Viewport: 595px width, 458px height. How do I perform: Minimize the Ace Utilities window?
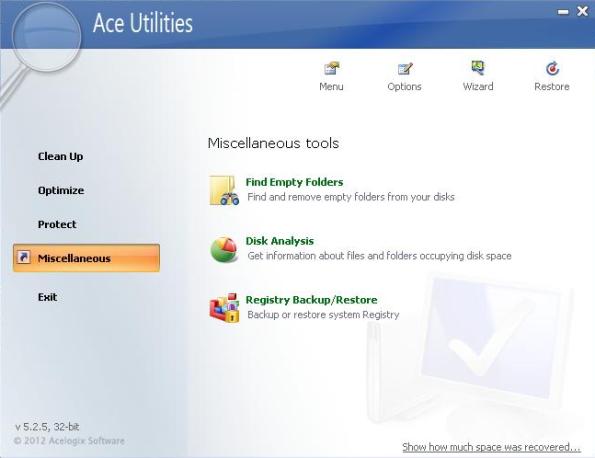pyautogui.click(x=563, y=12)
